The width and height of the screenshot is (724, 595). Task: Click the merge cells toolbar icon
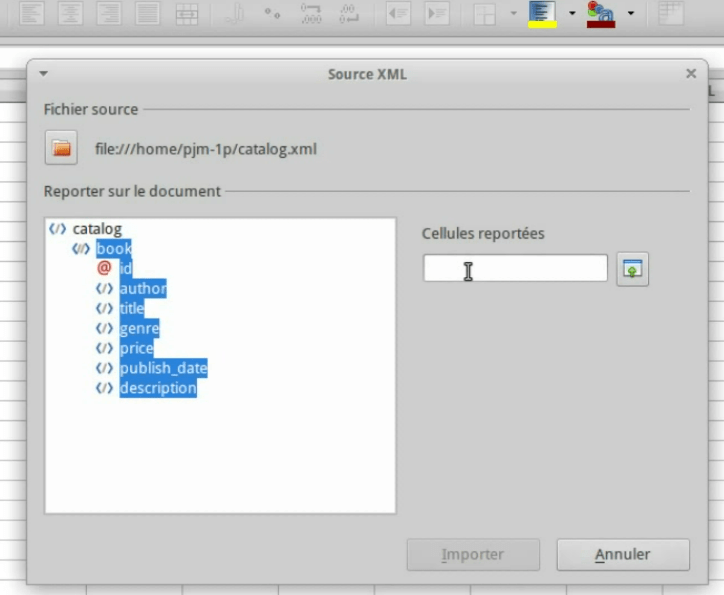186,14
